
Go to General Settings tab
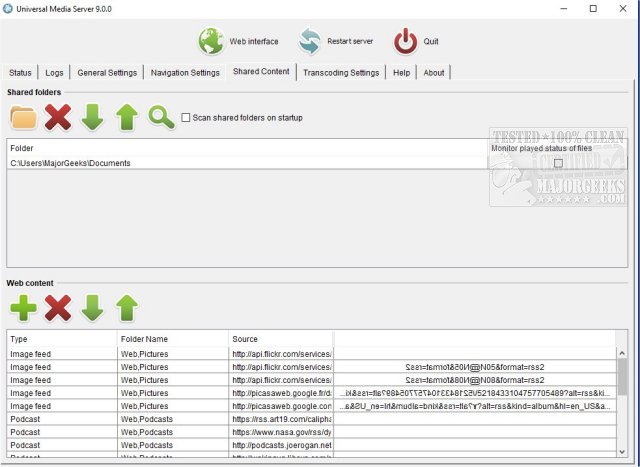coord(107,73)
